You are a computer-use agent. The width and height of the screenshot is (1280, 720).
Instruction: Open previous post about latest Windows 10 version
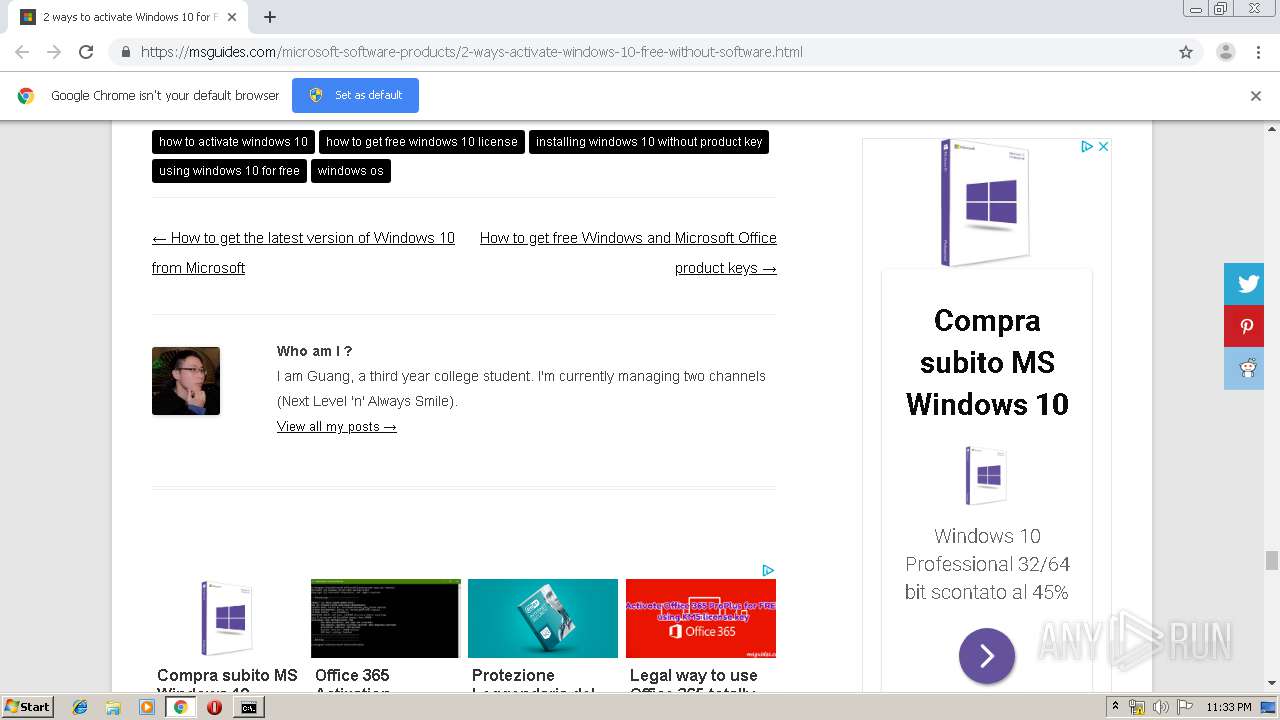point(303,253)
